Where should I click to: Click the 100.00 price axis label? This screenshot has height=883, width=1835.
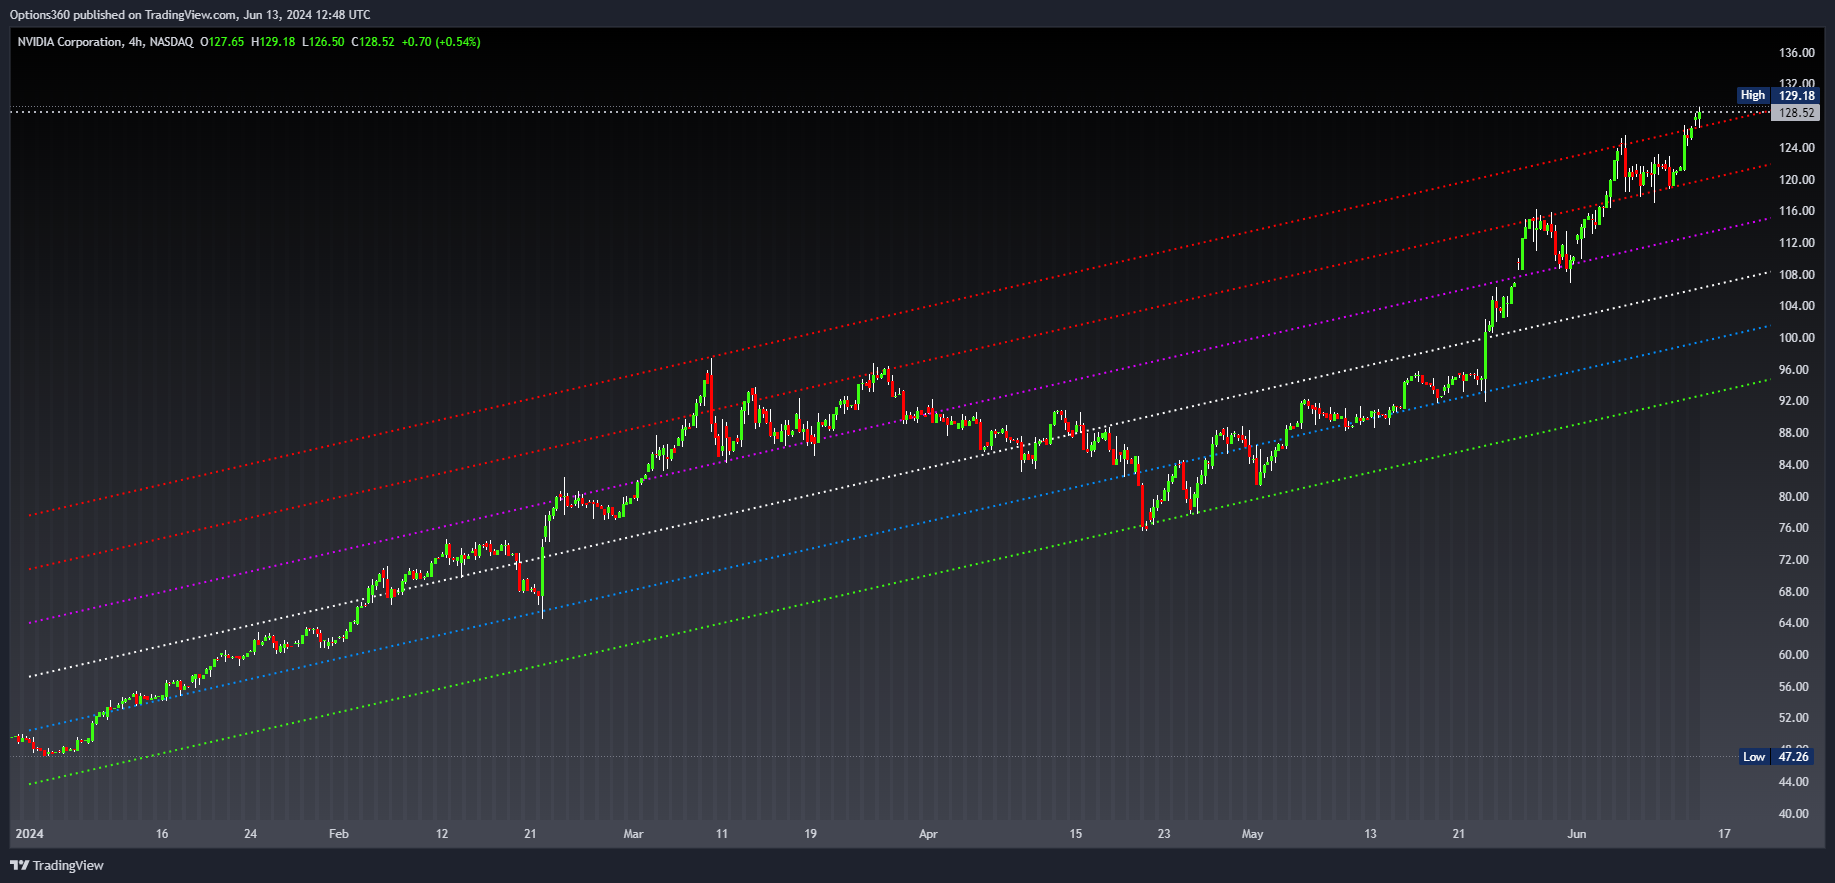tap(1797, 338)
